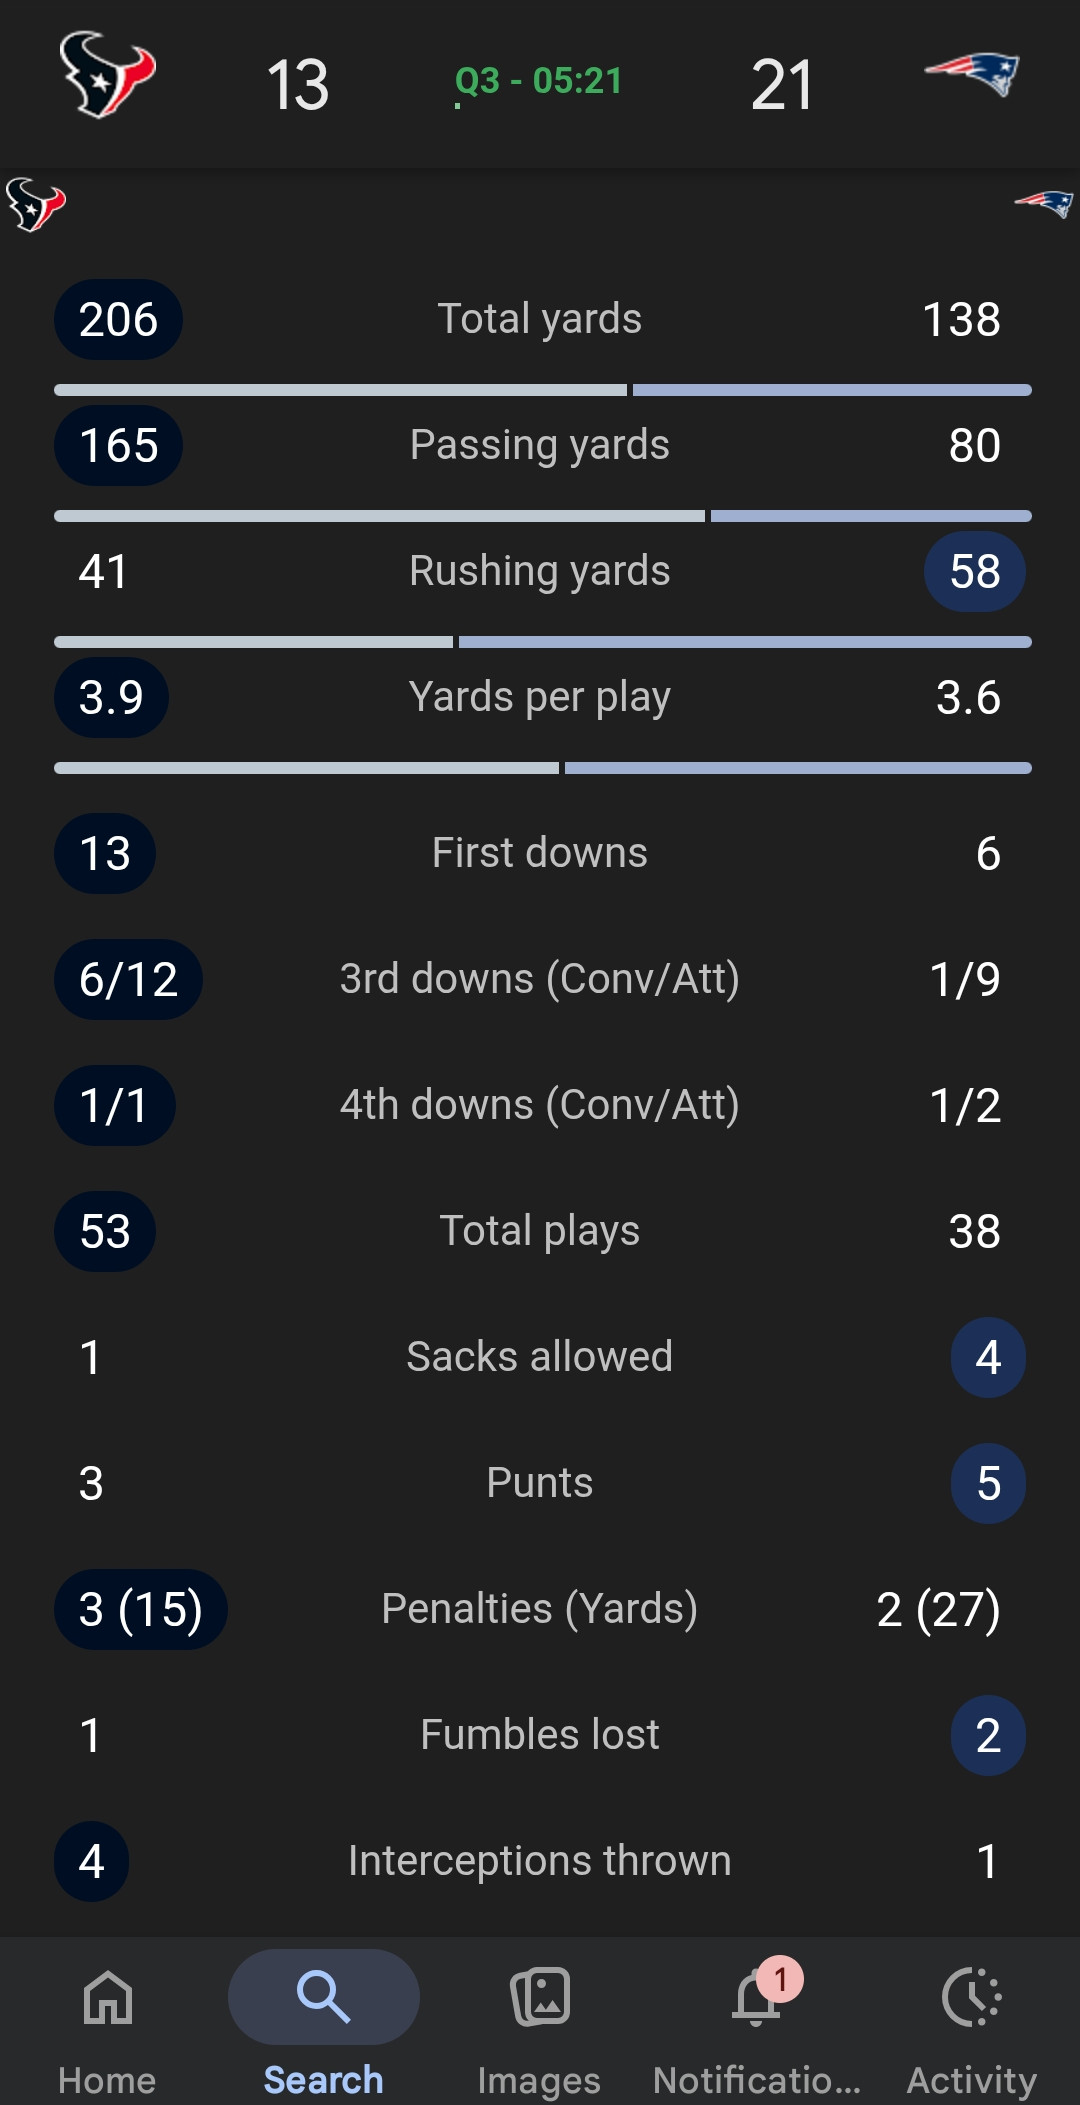
Task: Tap the 3rd downs (Conv/Att) row label
Action: pyautogui.click(x=540, y=979)
